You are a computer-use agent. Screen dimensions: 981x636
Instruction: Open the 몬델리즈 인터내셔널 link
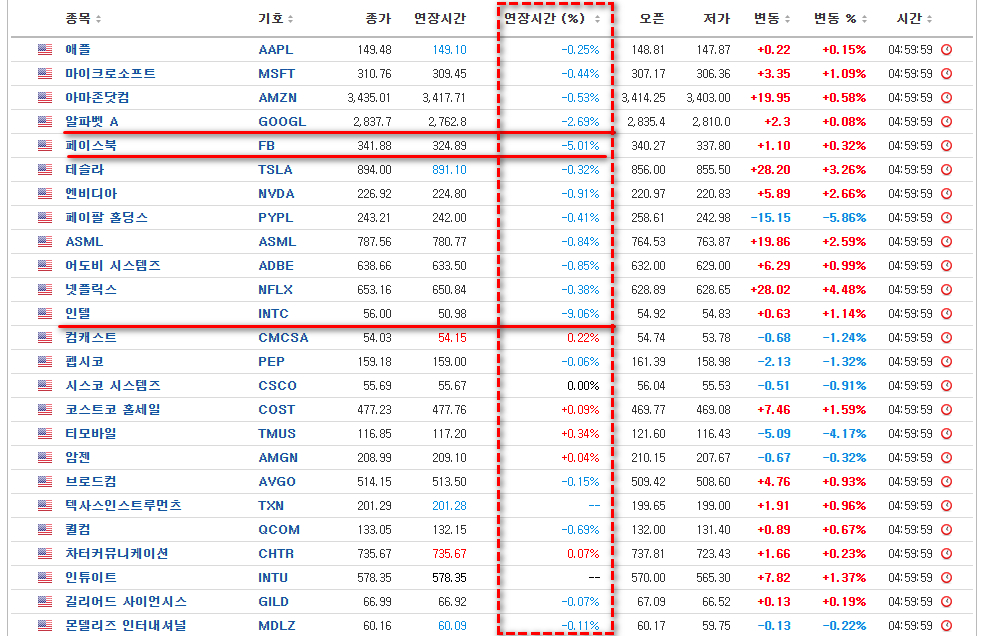tap(126, 625)
